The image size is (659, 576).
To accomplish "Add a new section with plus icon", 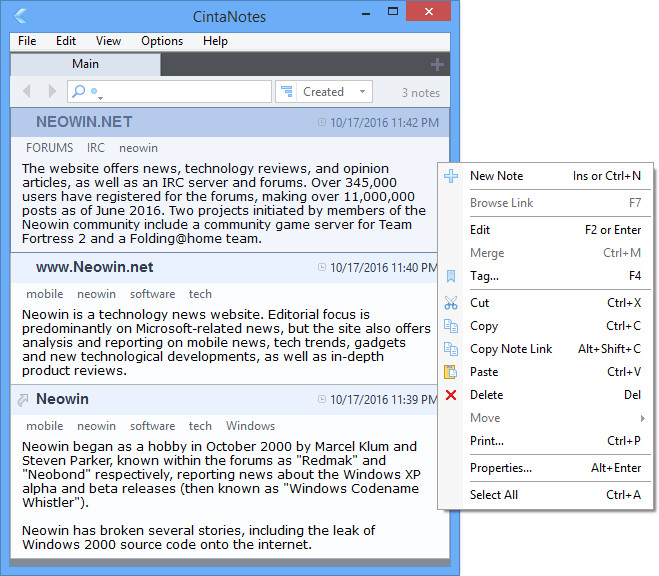I will 437,64.
